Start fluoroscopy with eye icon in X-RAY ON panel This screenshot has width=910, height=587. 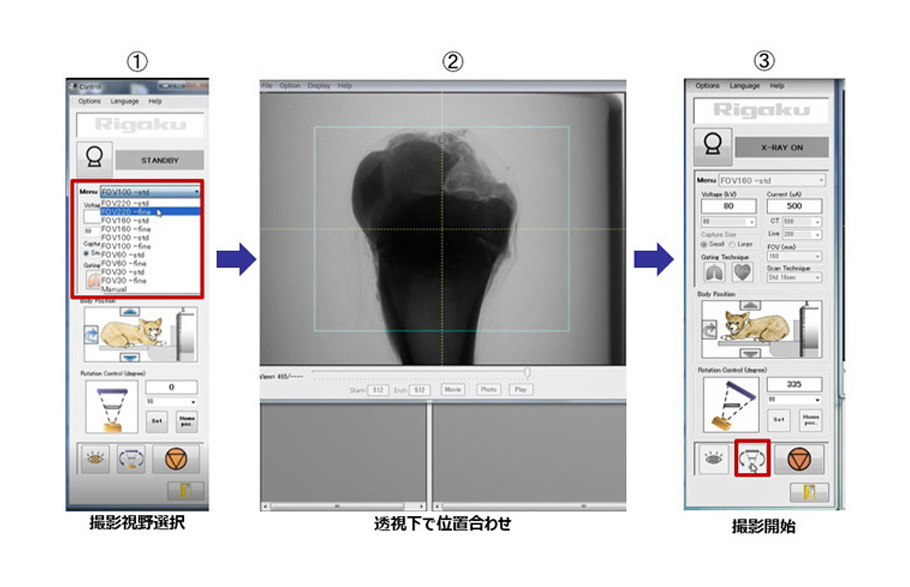[x=713, y=459]
